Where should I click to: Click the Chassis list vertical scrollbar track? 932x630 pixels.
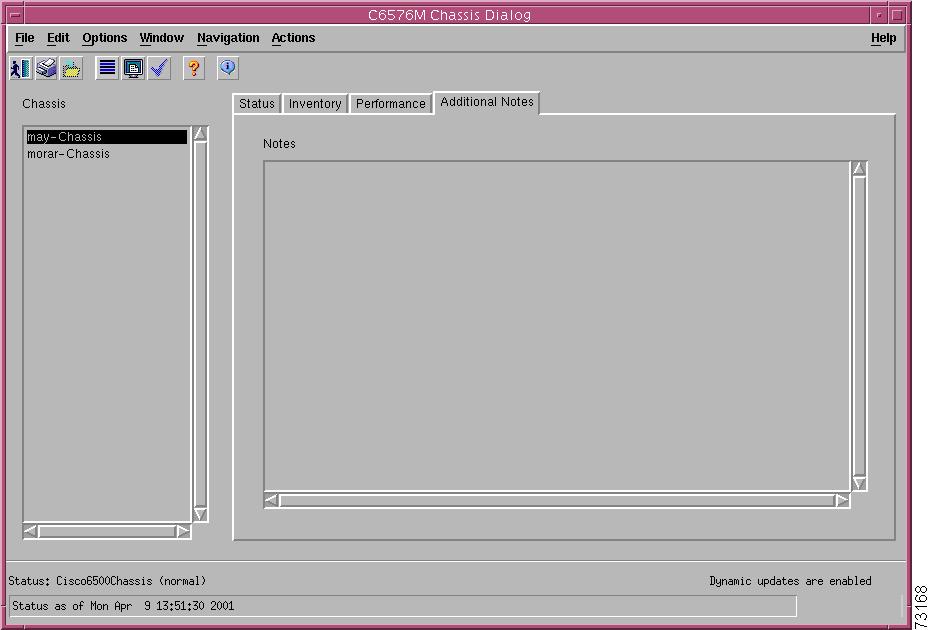[x=200, y=324]
